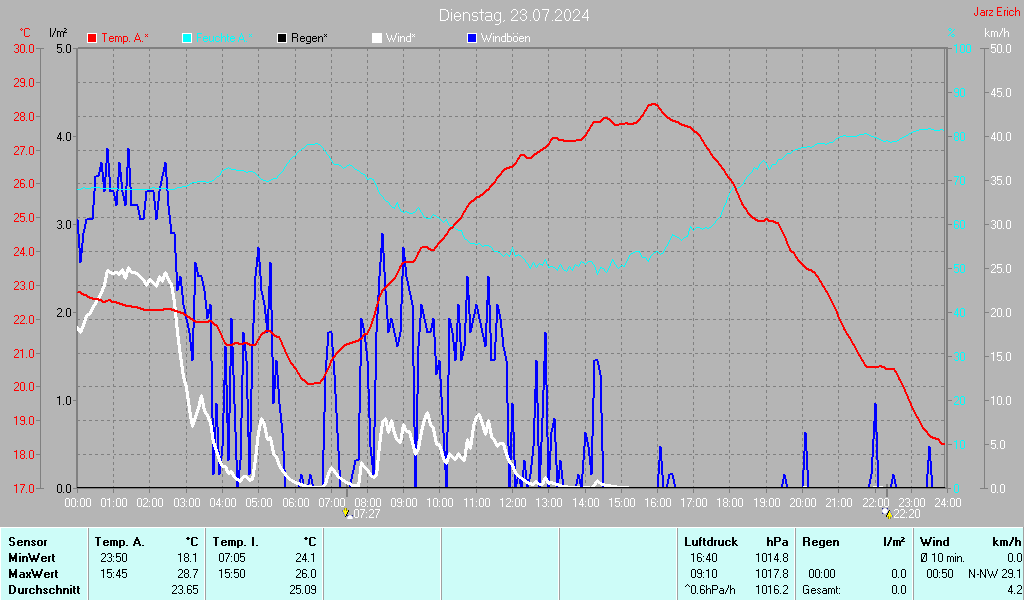Click the average value '23.65'
Screen dimensions: 1024x600
pos(185,590)
